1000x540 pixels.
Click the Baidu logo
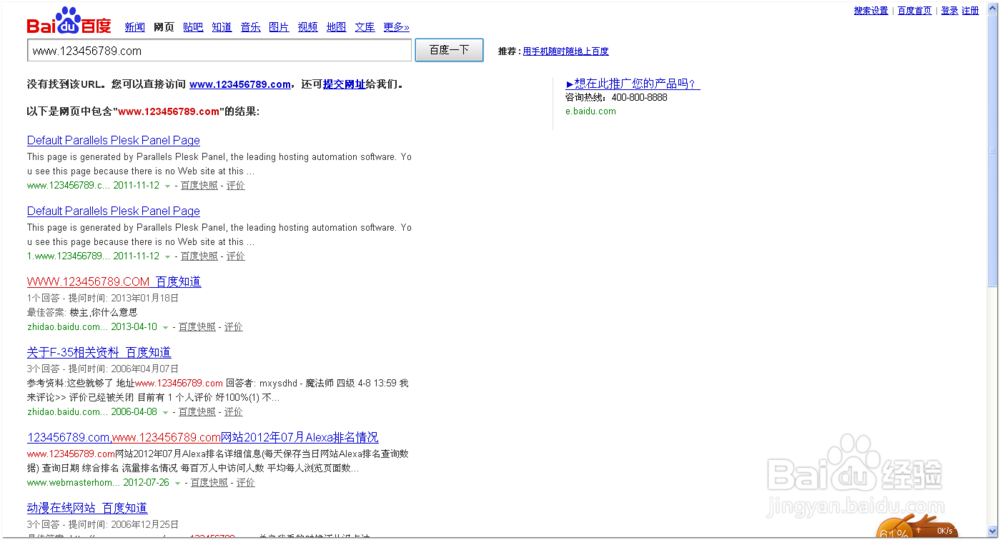point(69,21)
